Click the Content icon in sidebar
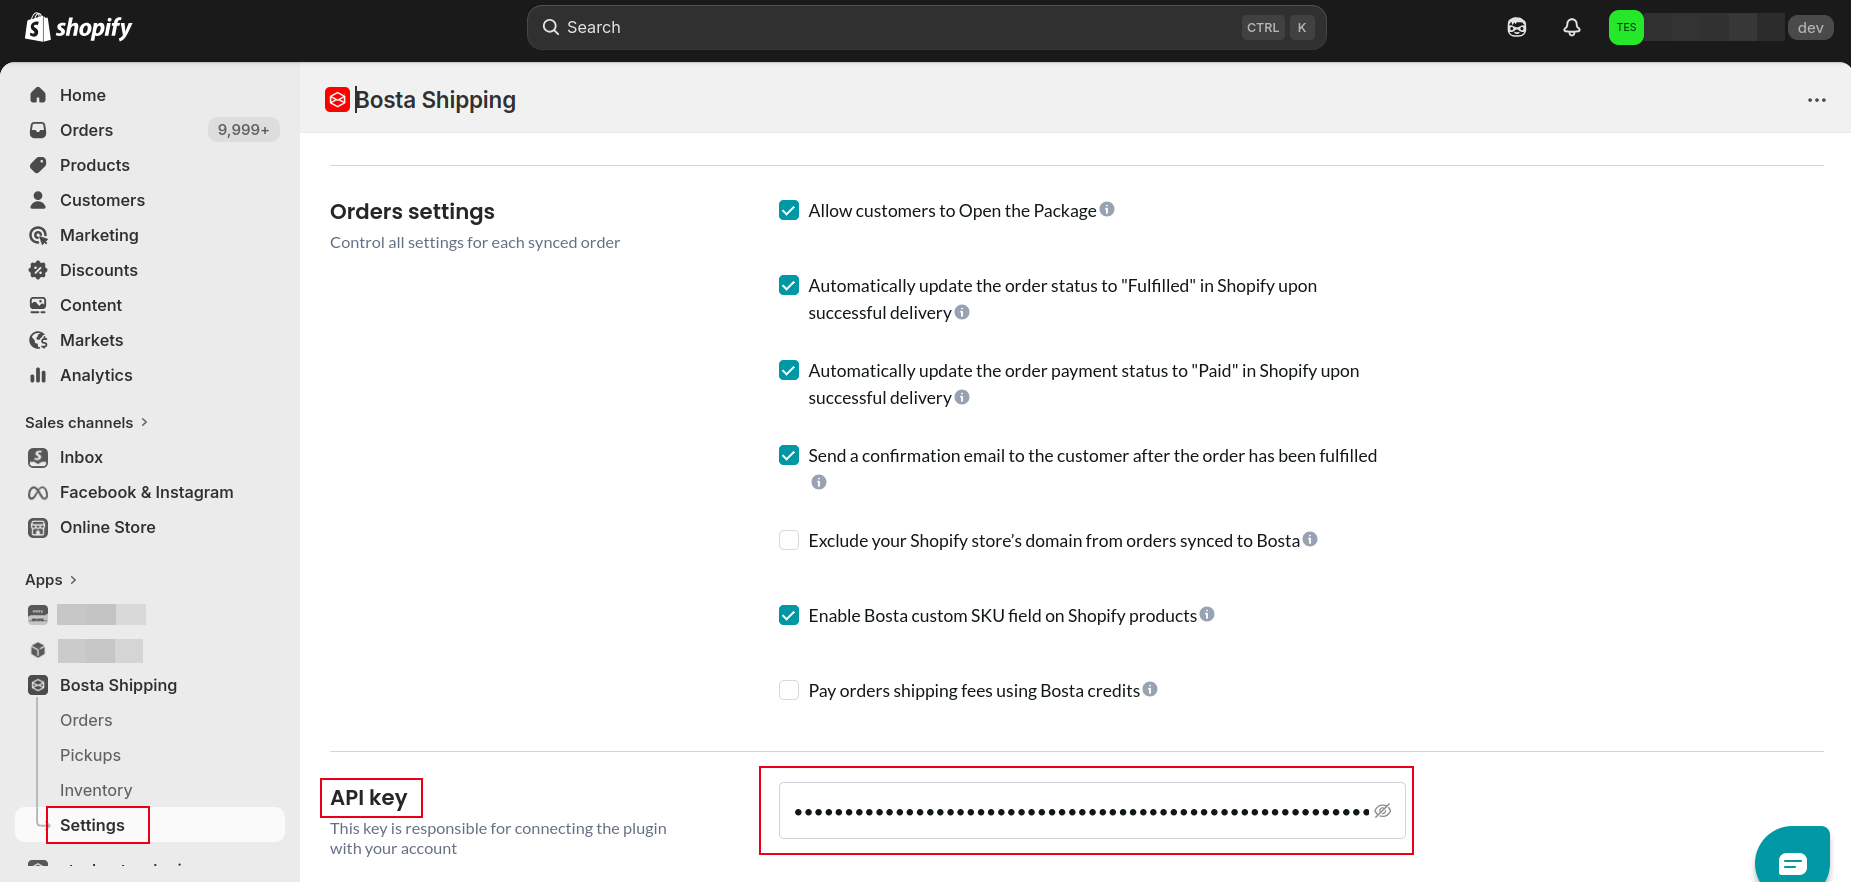Viewport: 1851px width, 882px height. [x=38, y=305]
